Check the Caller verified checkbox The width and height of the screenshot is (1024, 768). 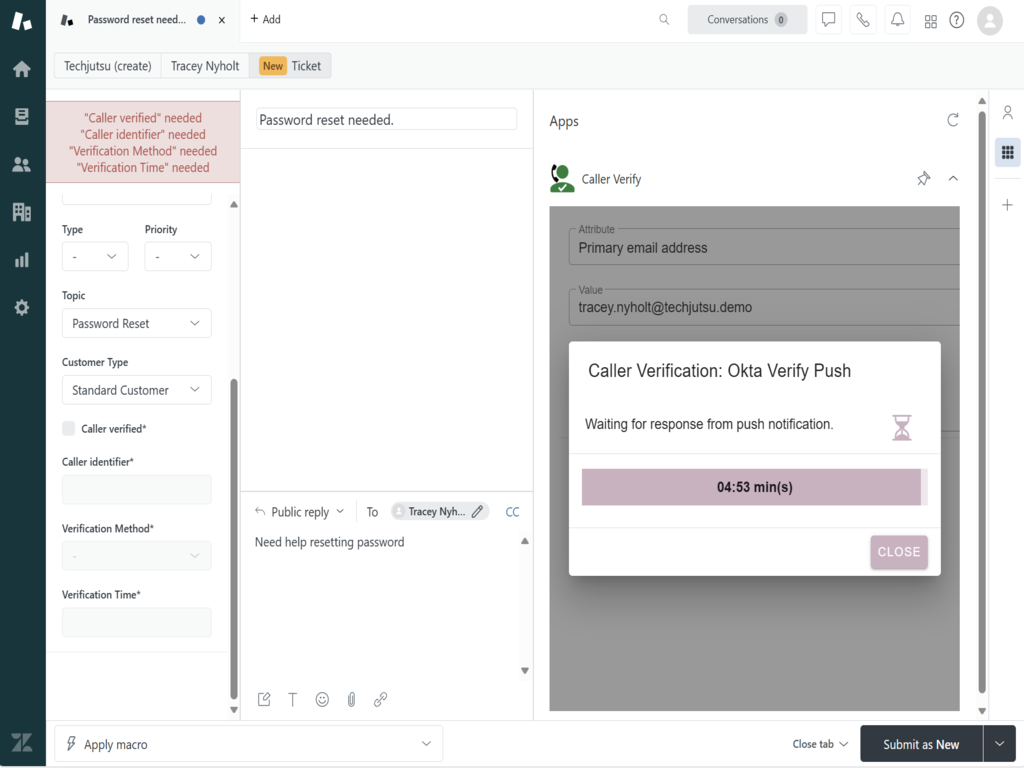[x=68, y=428]
